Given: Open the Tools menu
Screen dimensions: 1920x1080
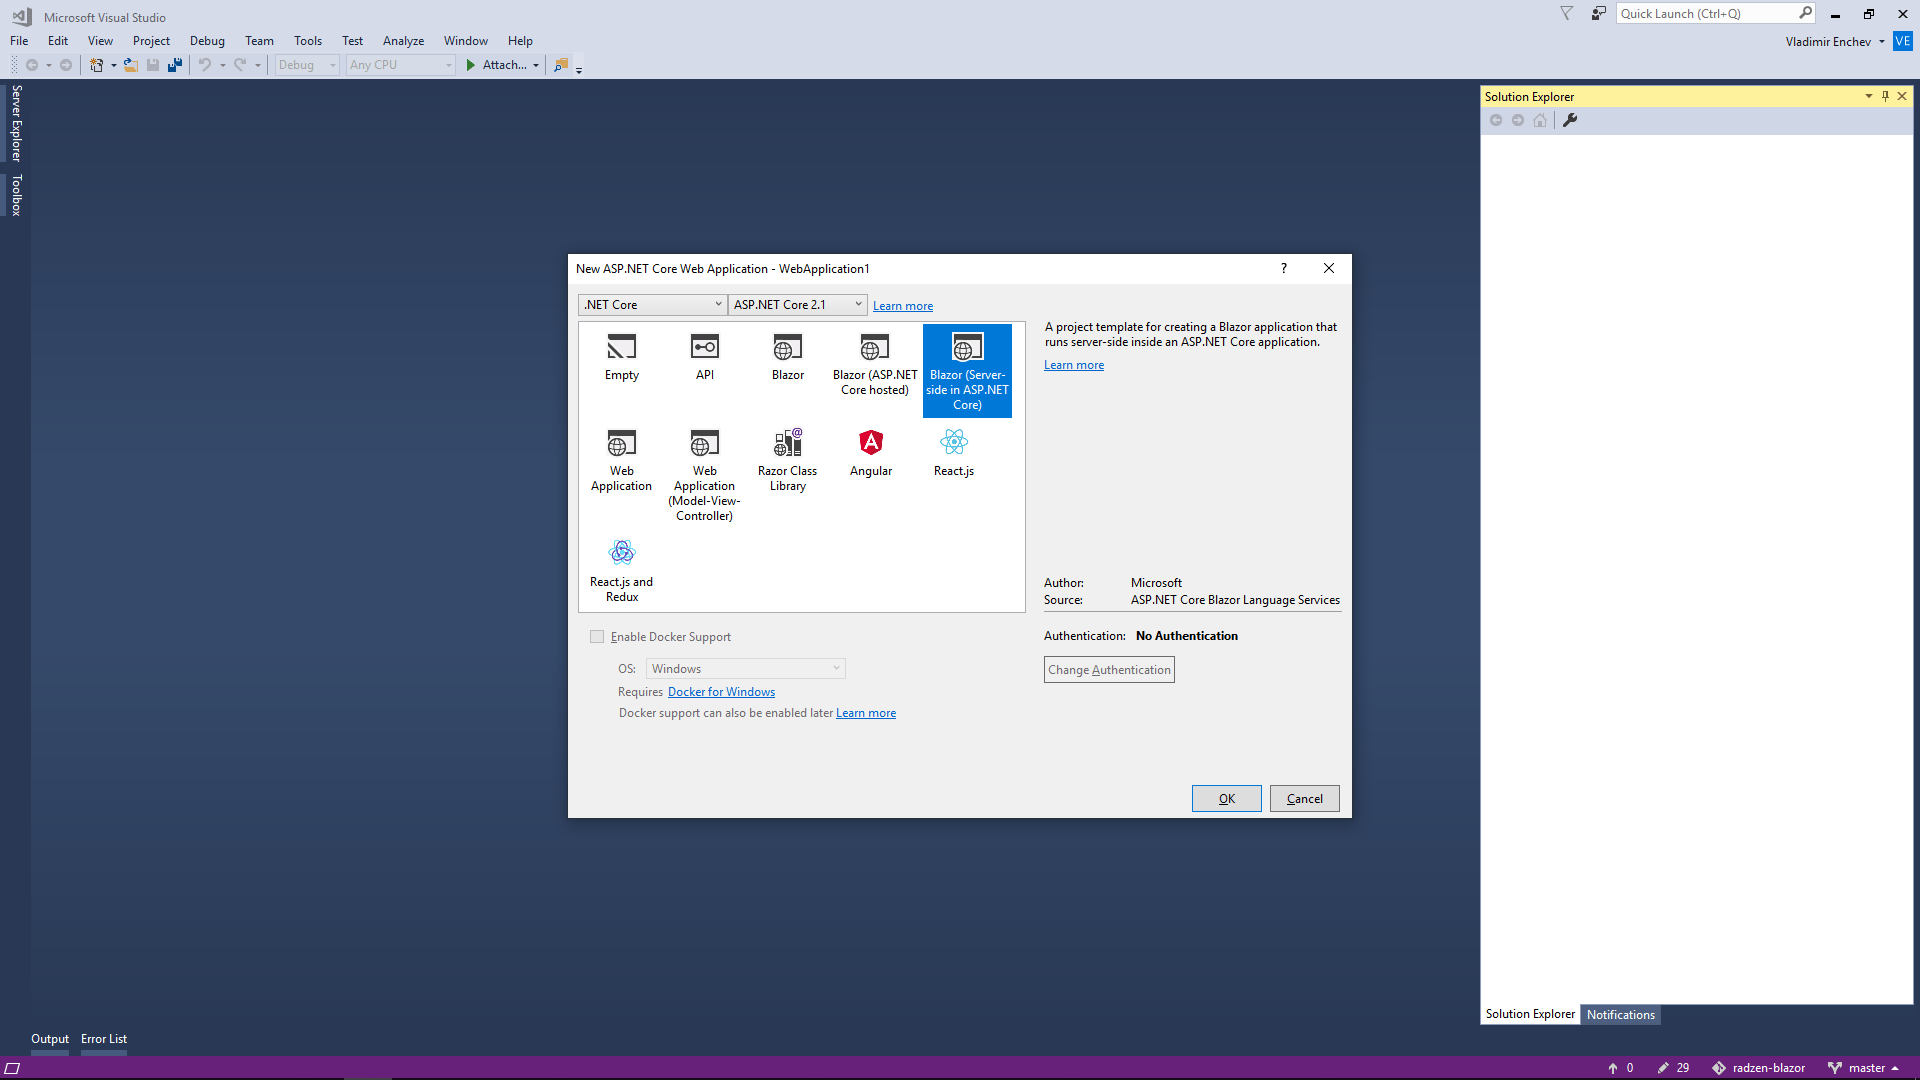Looking at the screenshot, I should 308,41.
